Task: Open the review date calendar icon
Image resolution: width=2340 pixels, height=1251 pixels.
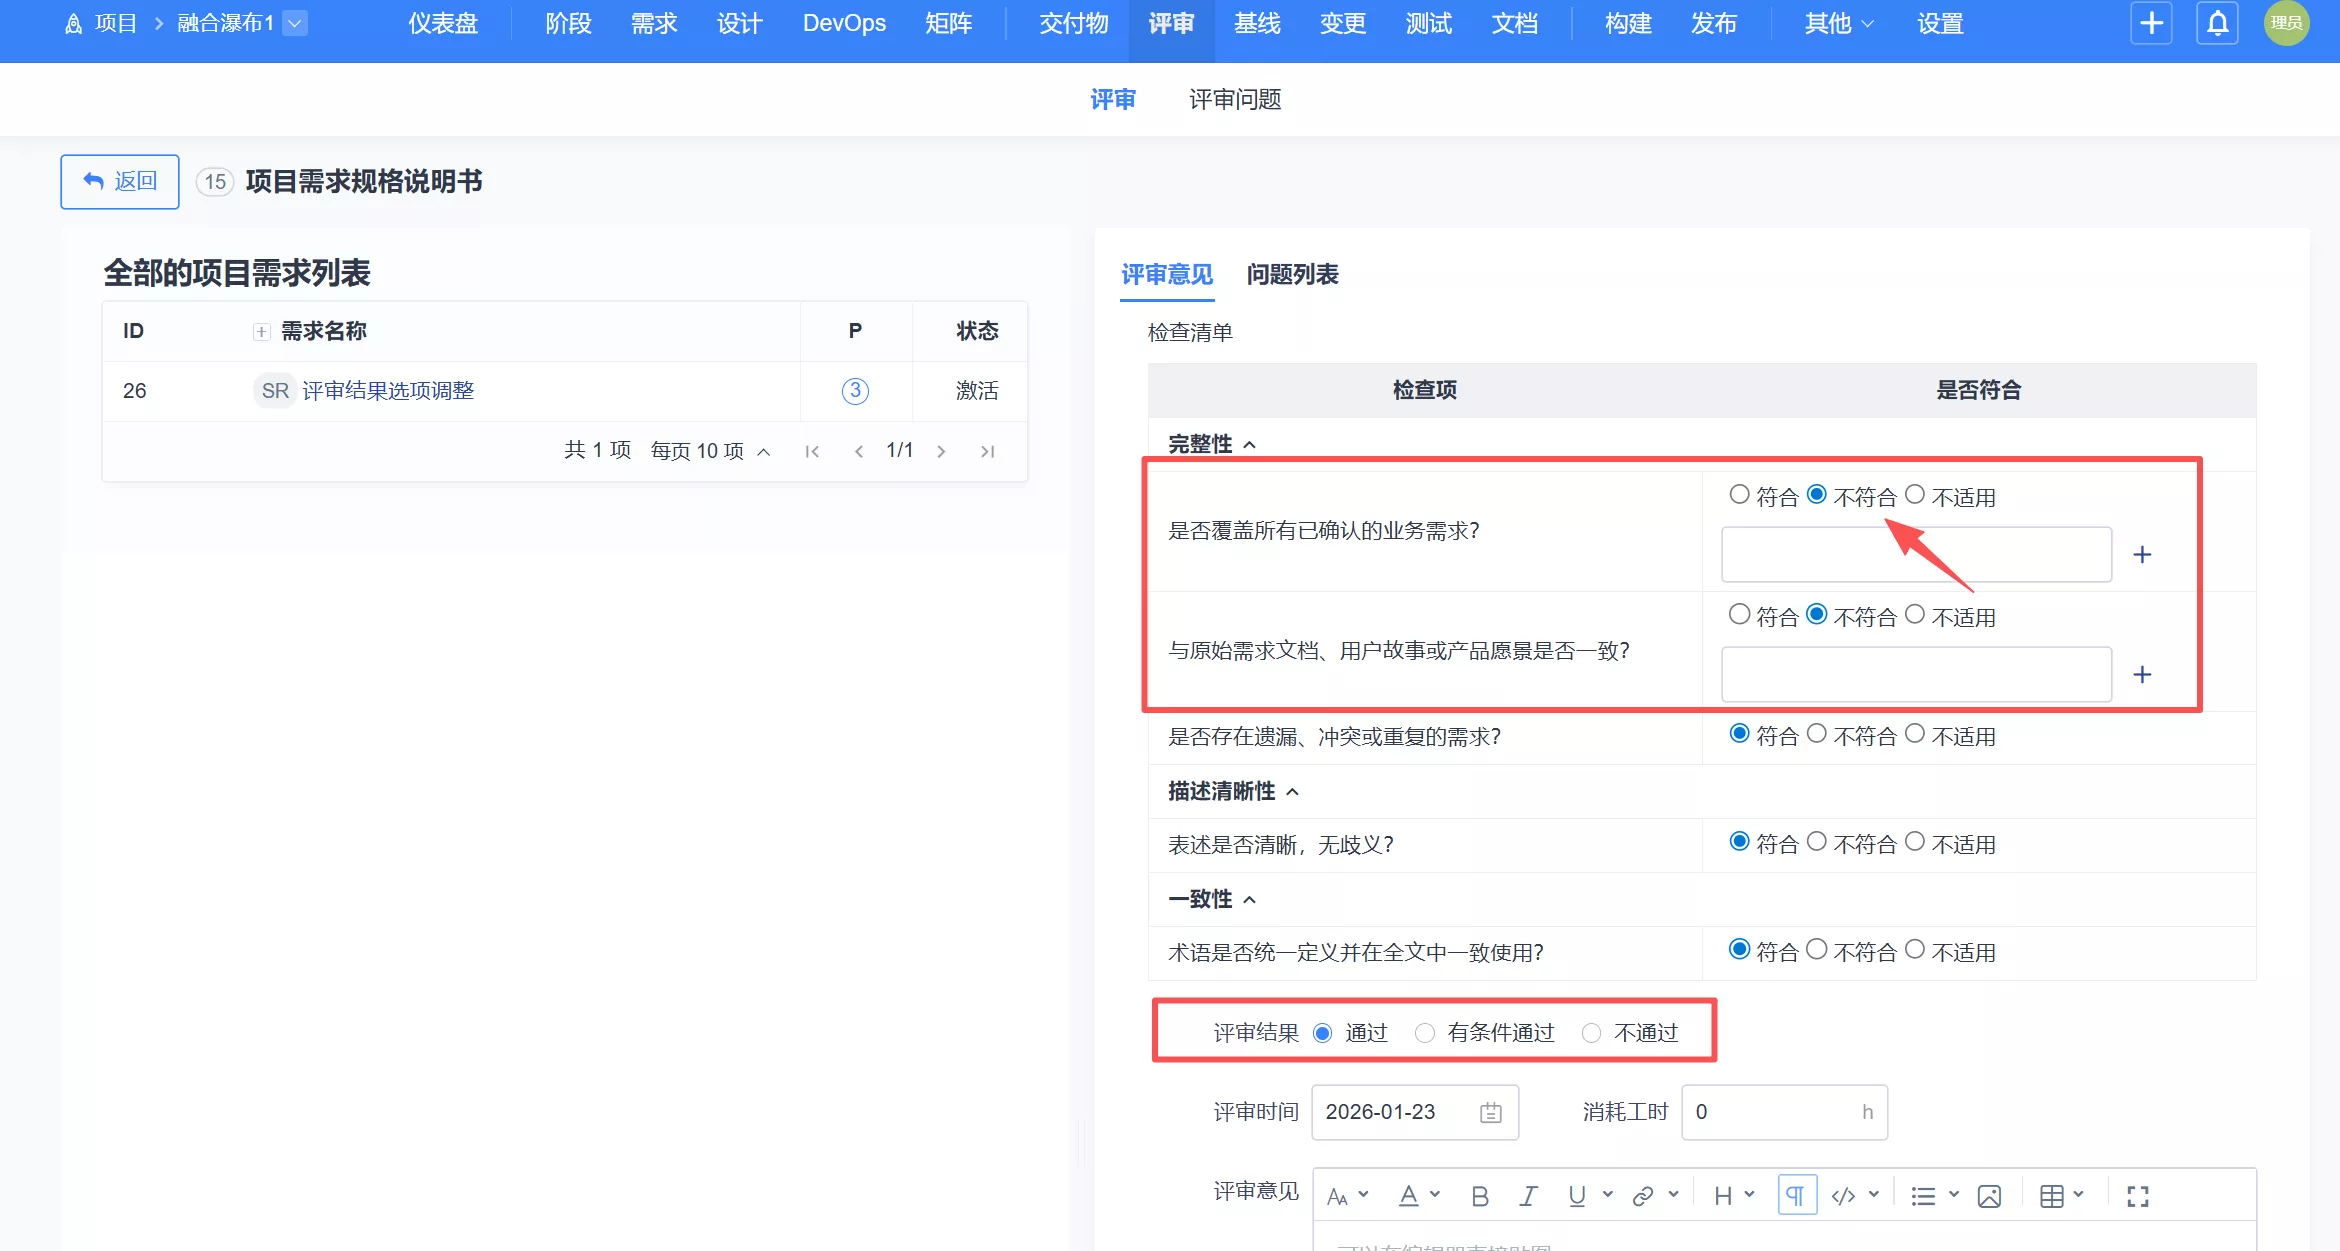Action: [x=1490, y=1112]
